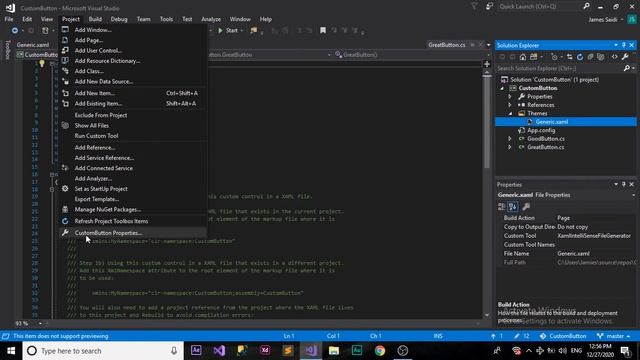Click the Property Pages wrench icon in Properties panel
Image resolution: width=640 pixels, height=360 pixels.
click(526, 207)
